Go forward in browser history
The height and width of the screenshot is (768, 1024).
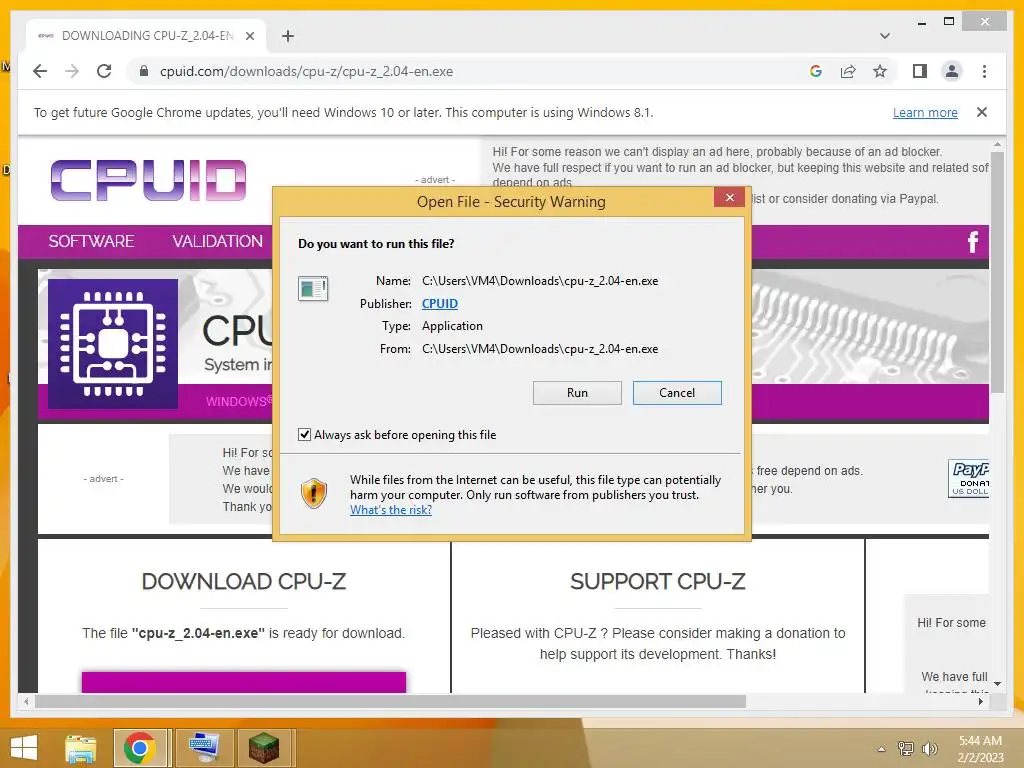(72, 71)
